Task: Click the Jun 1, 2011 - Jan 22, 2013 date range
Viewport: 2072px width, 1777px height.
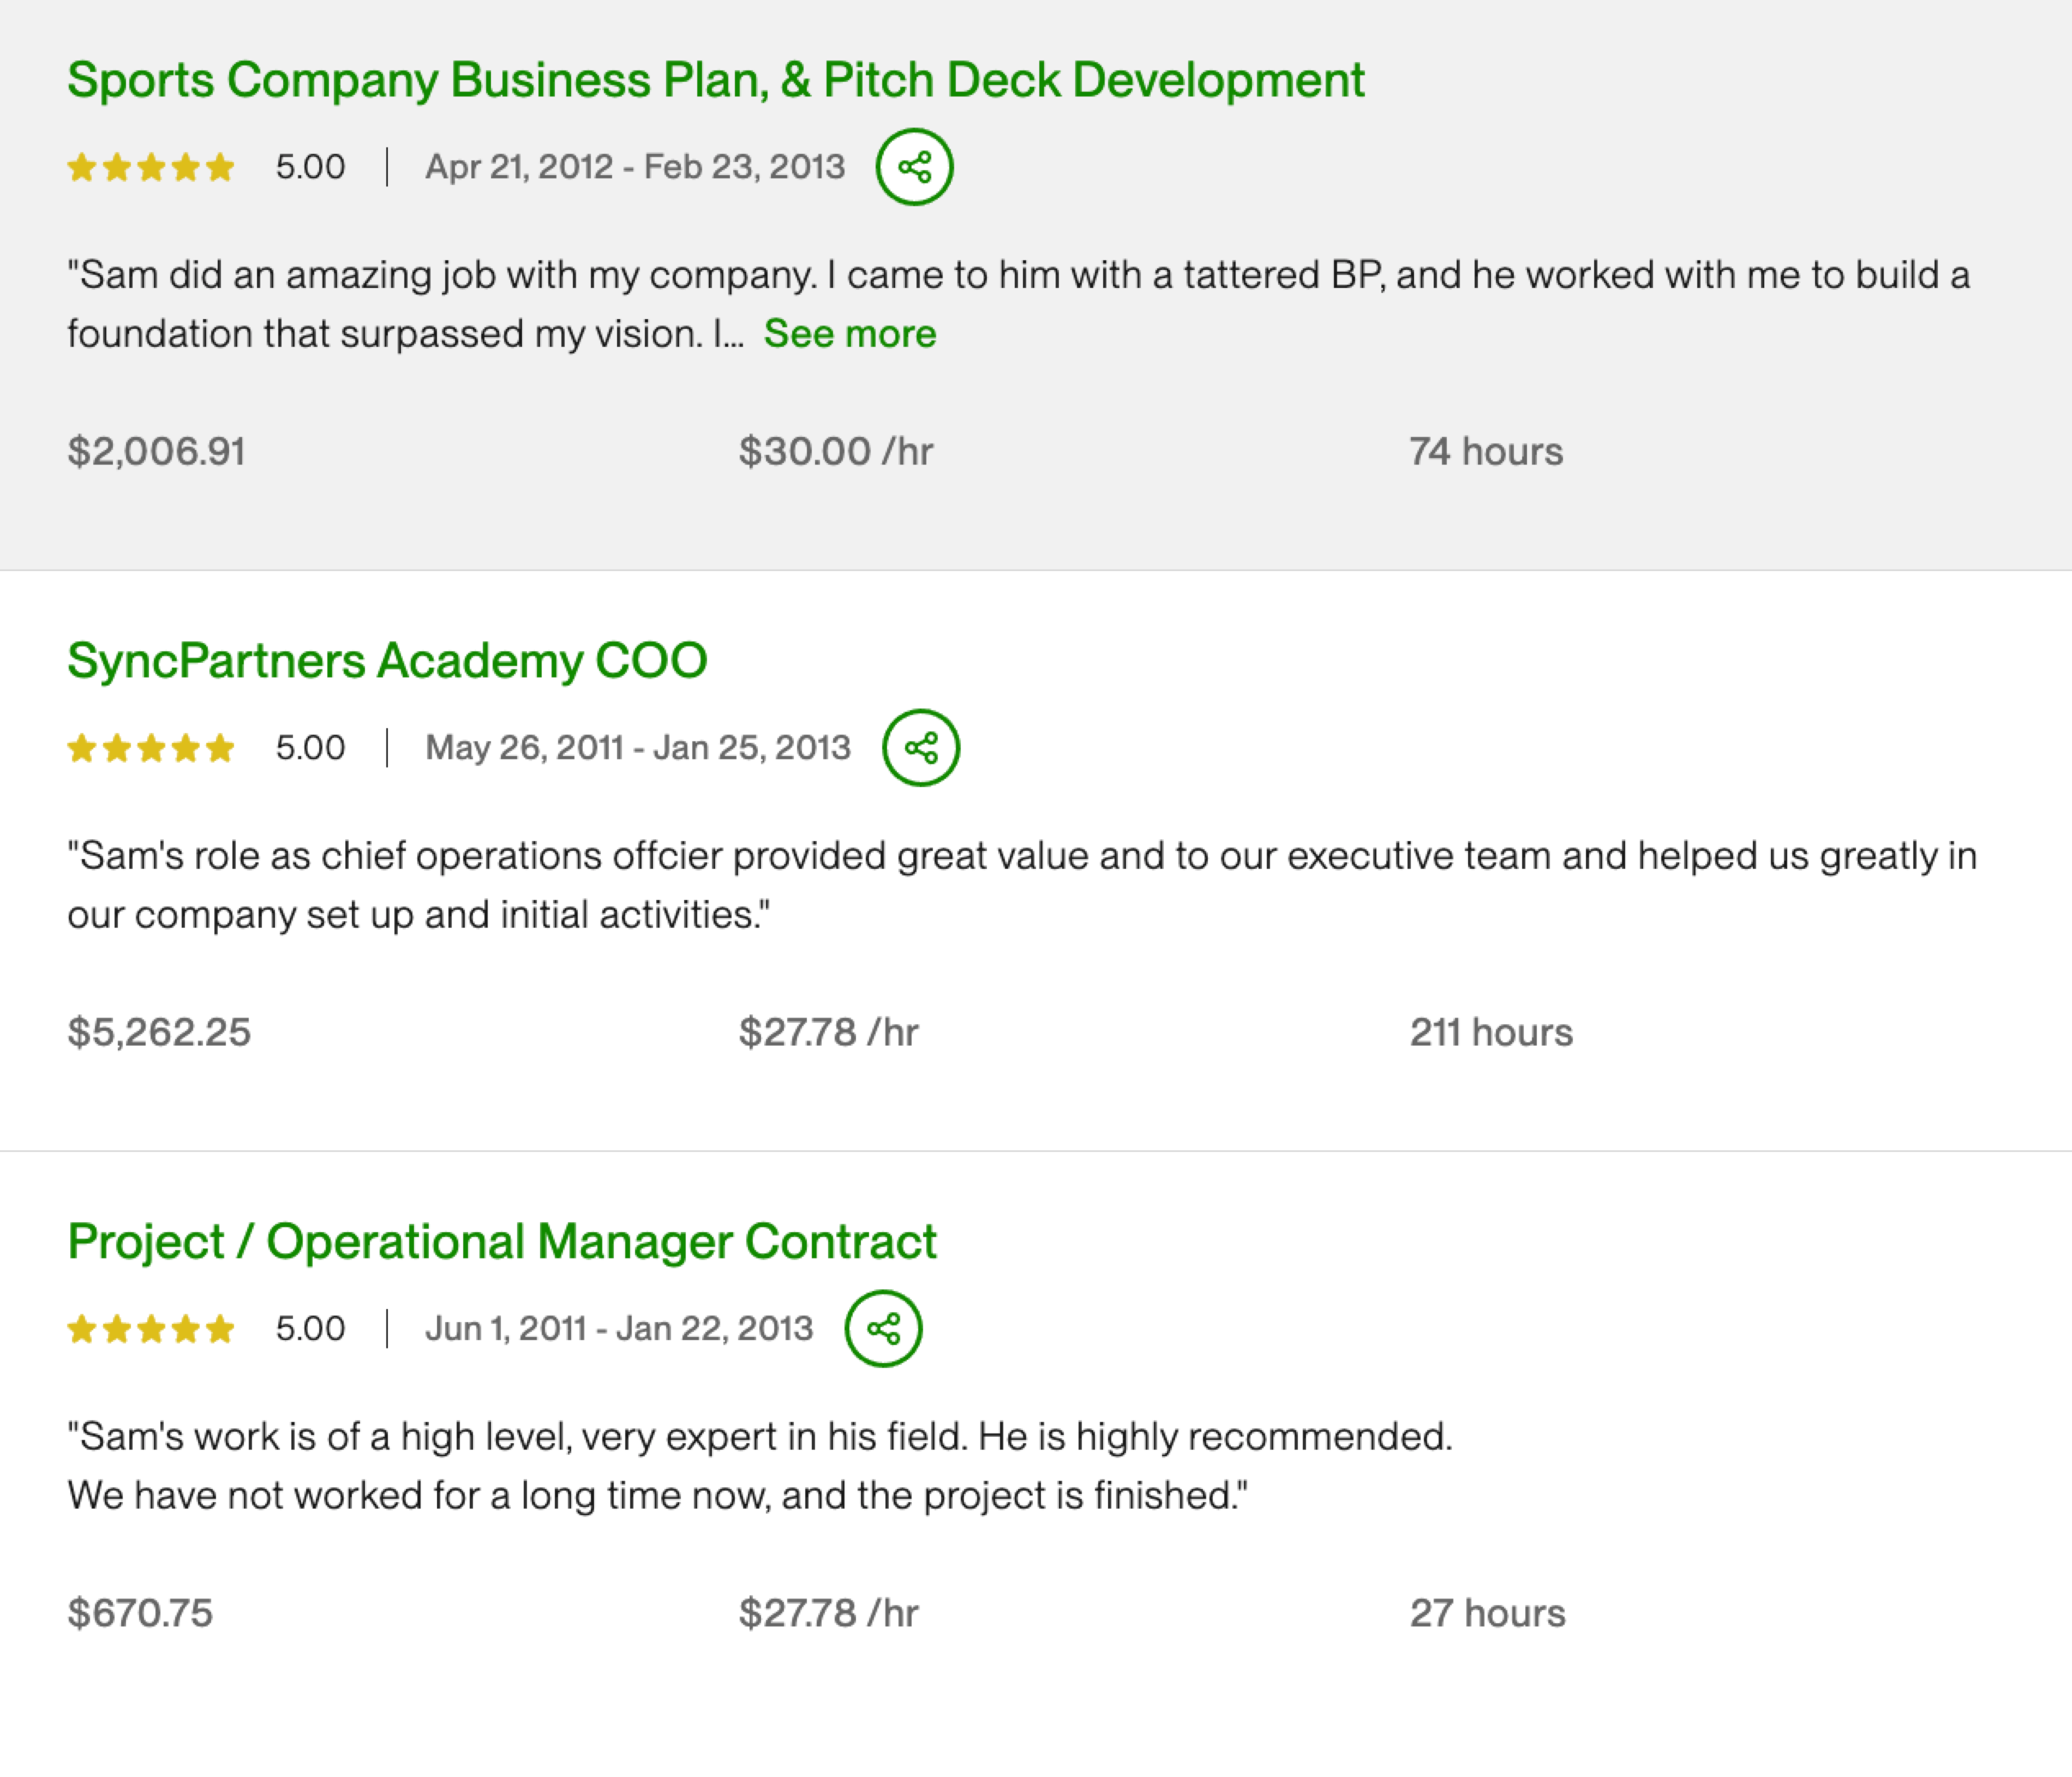Action: tap(619, 1329)
